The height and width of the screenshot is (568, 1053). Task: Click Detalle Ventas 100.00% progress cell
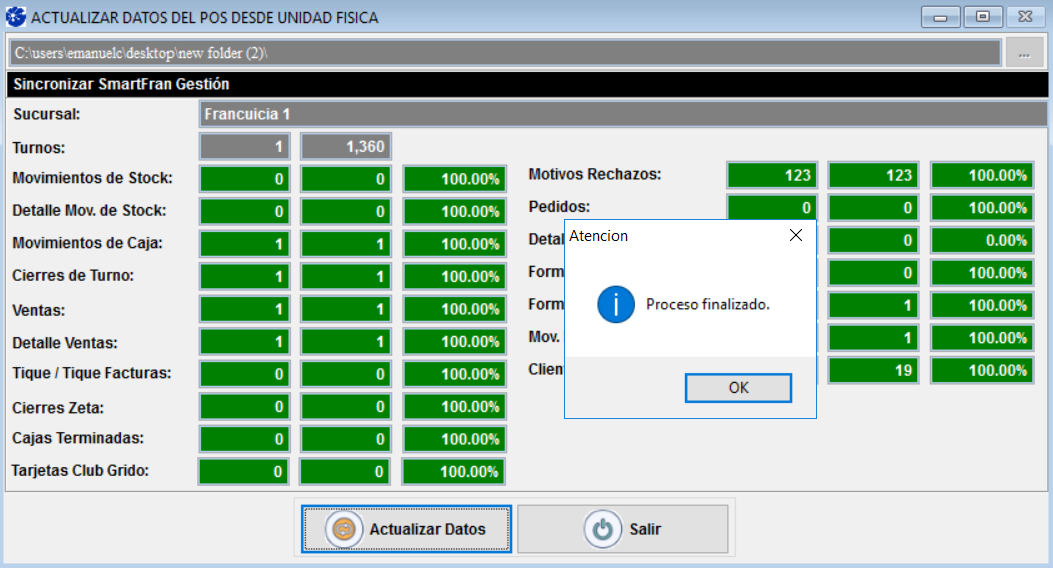coord(455,342)
